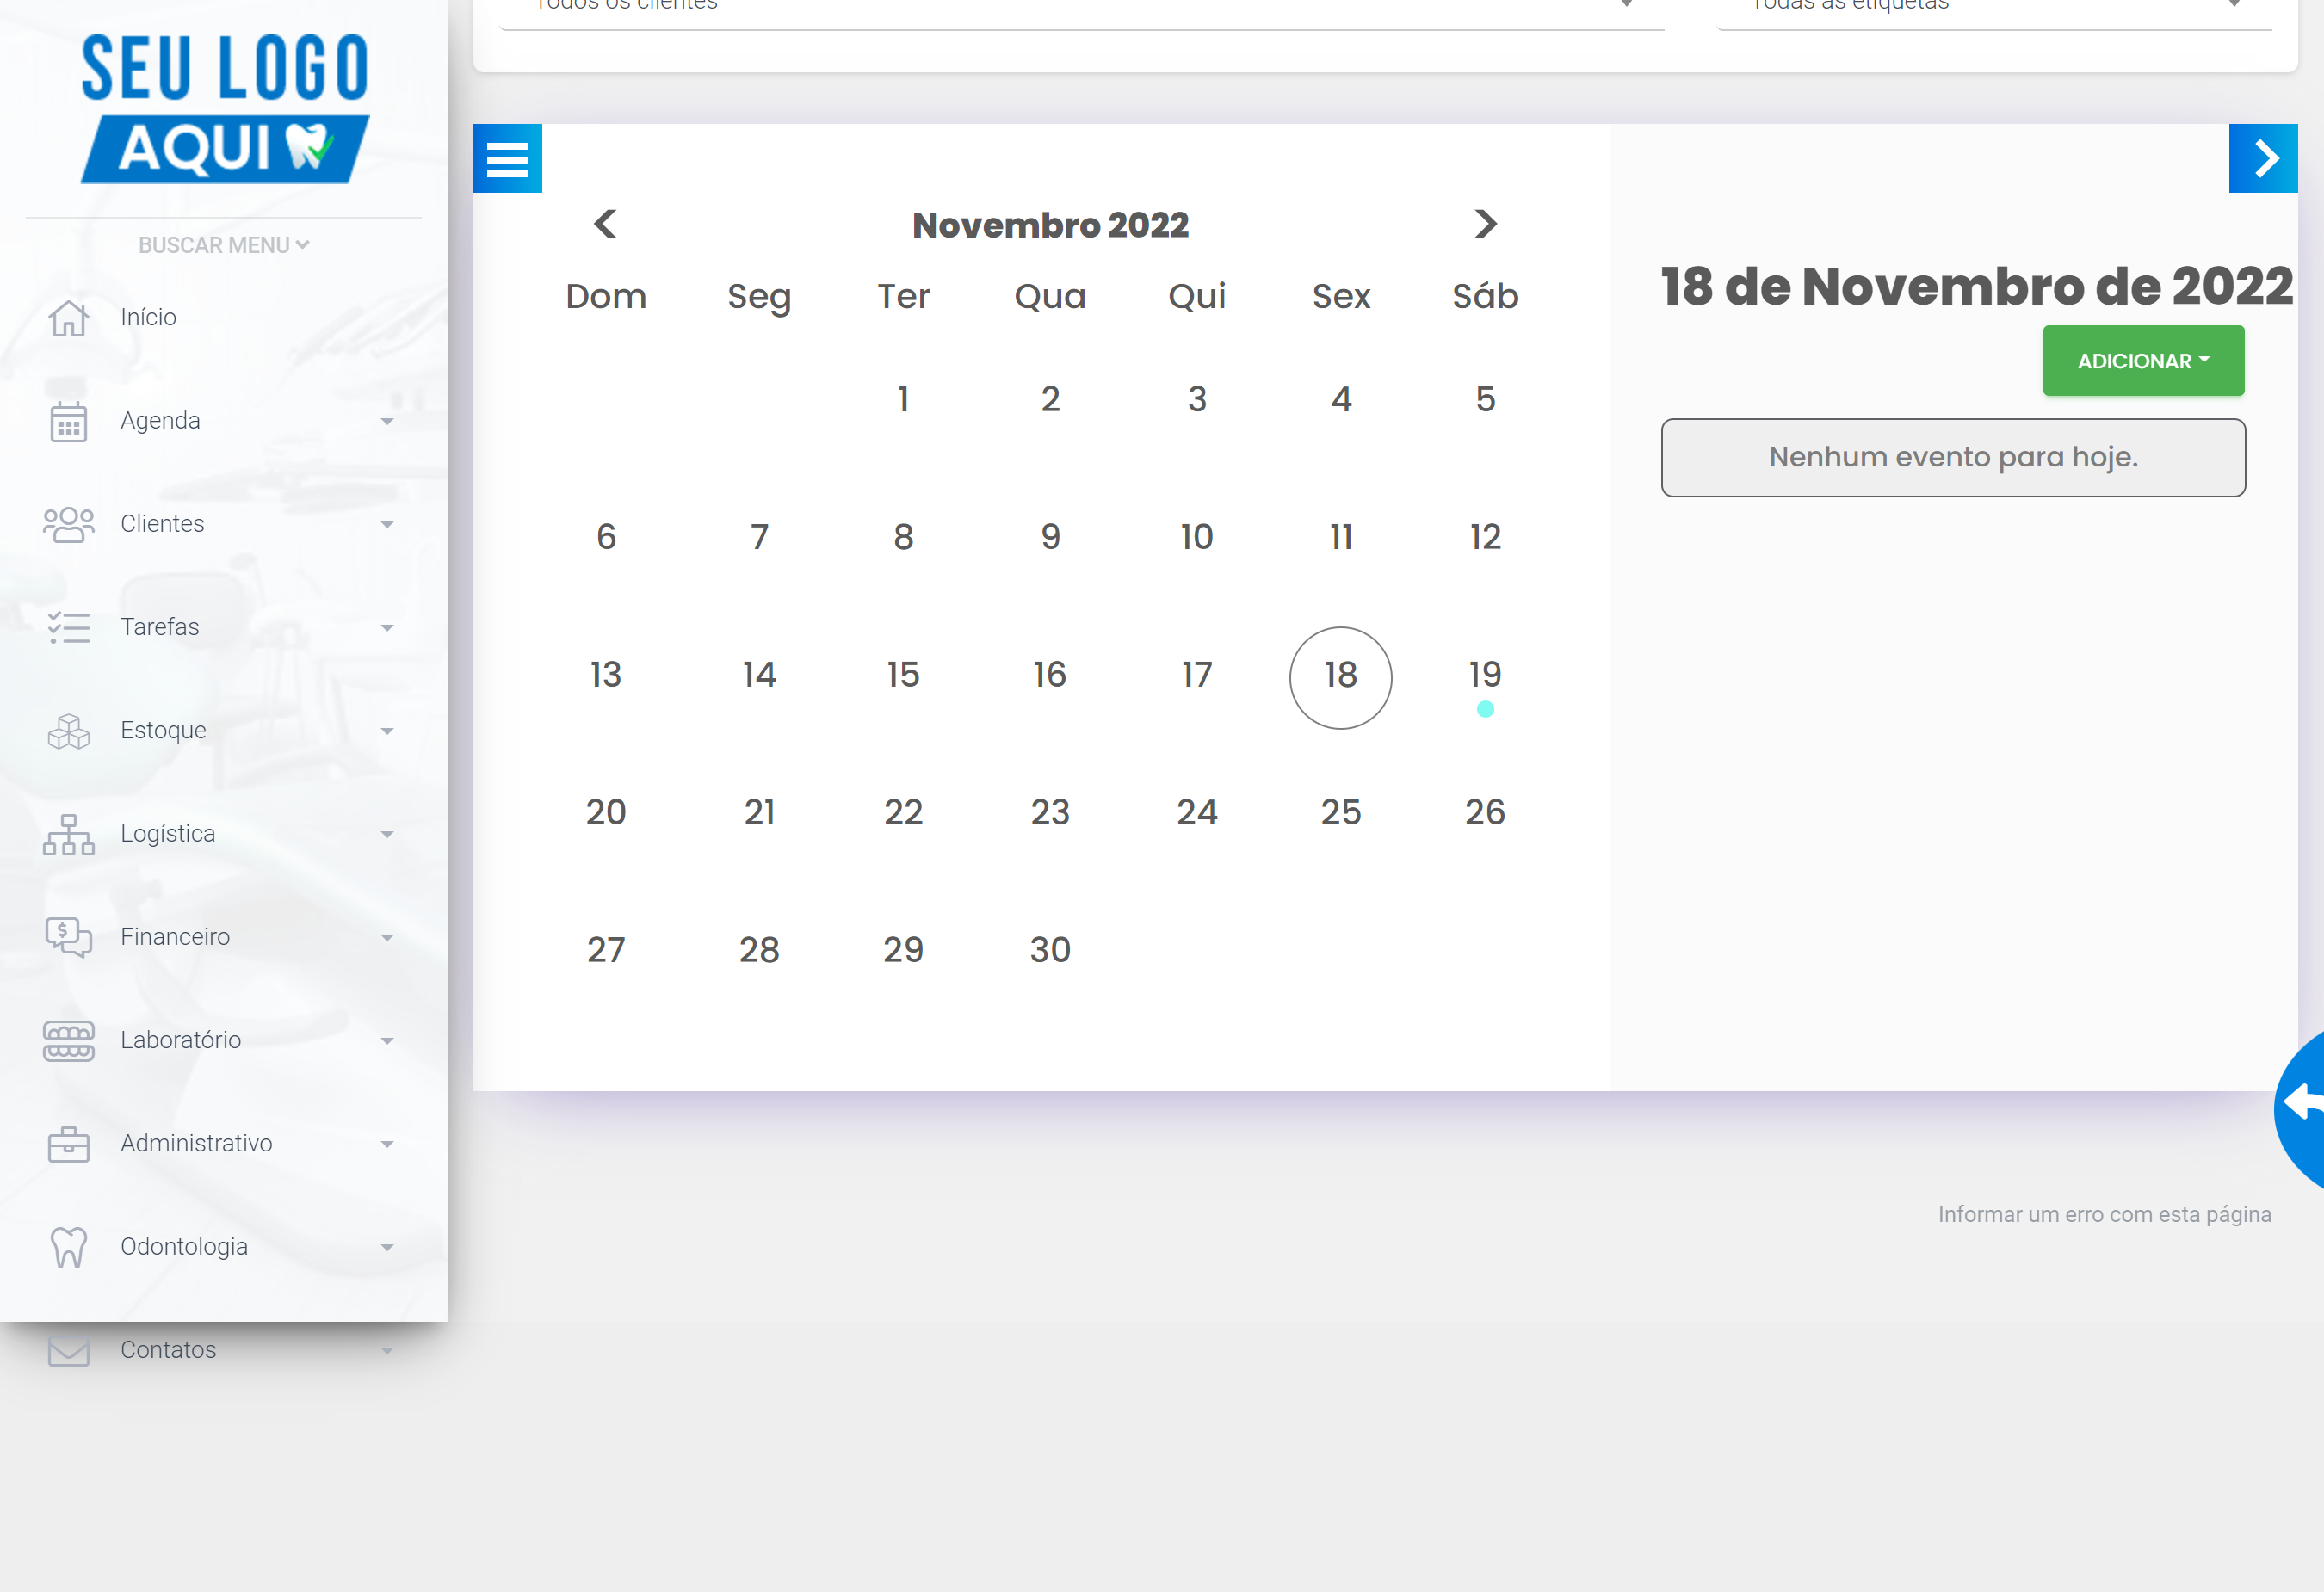This screenshot has height=1592, width=2324.
Task: Open the BUSCAR MENU search dropdown
Action: click(224, 245)
